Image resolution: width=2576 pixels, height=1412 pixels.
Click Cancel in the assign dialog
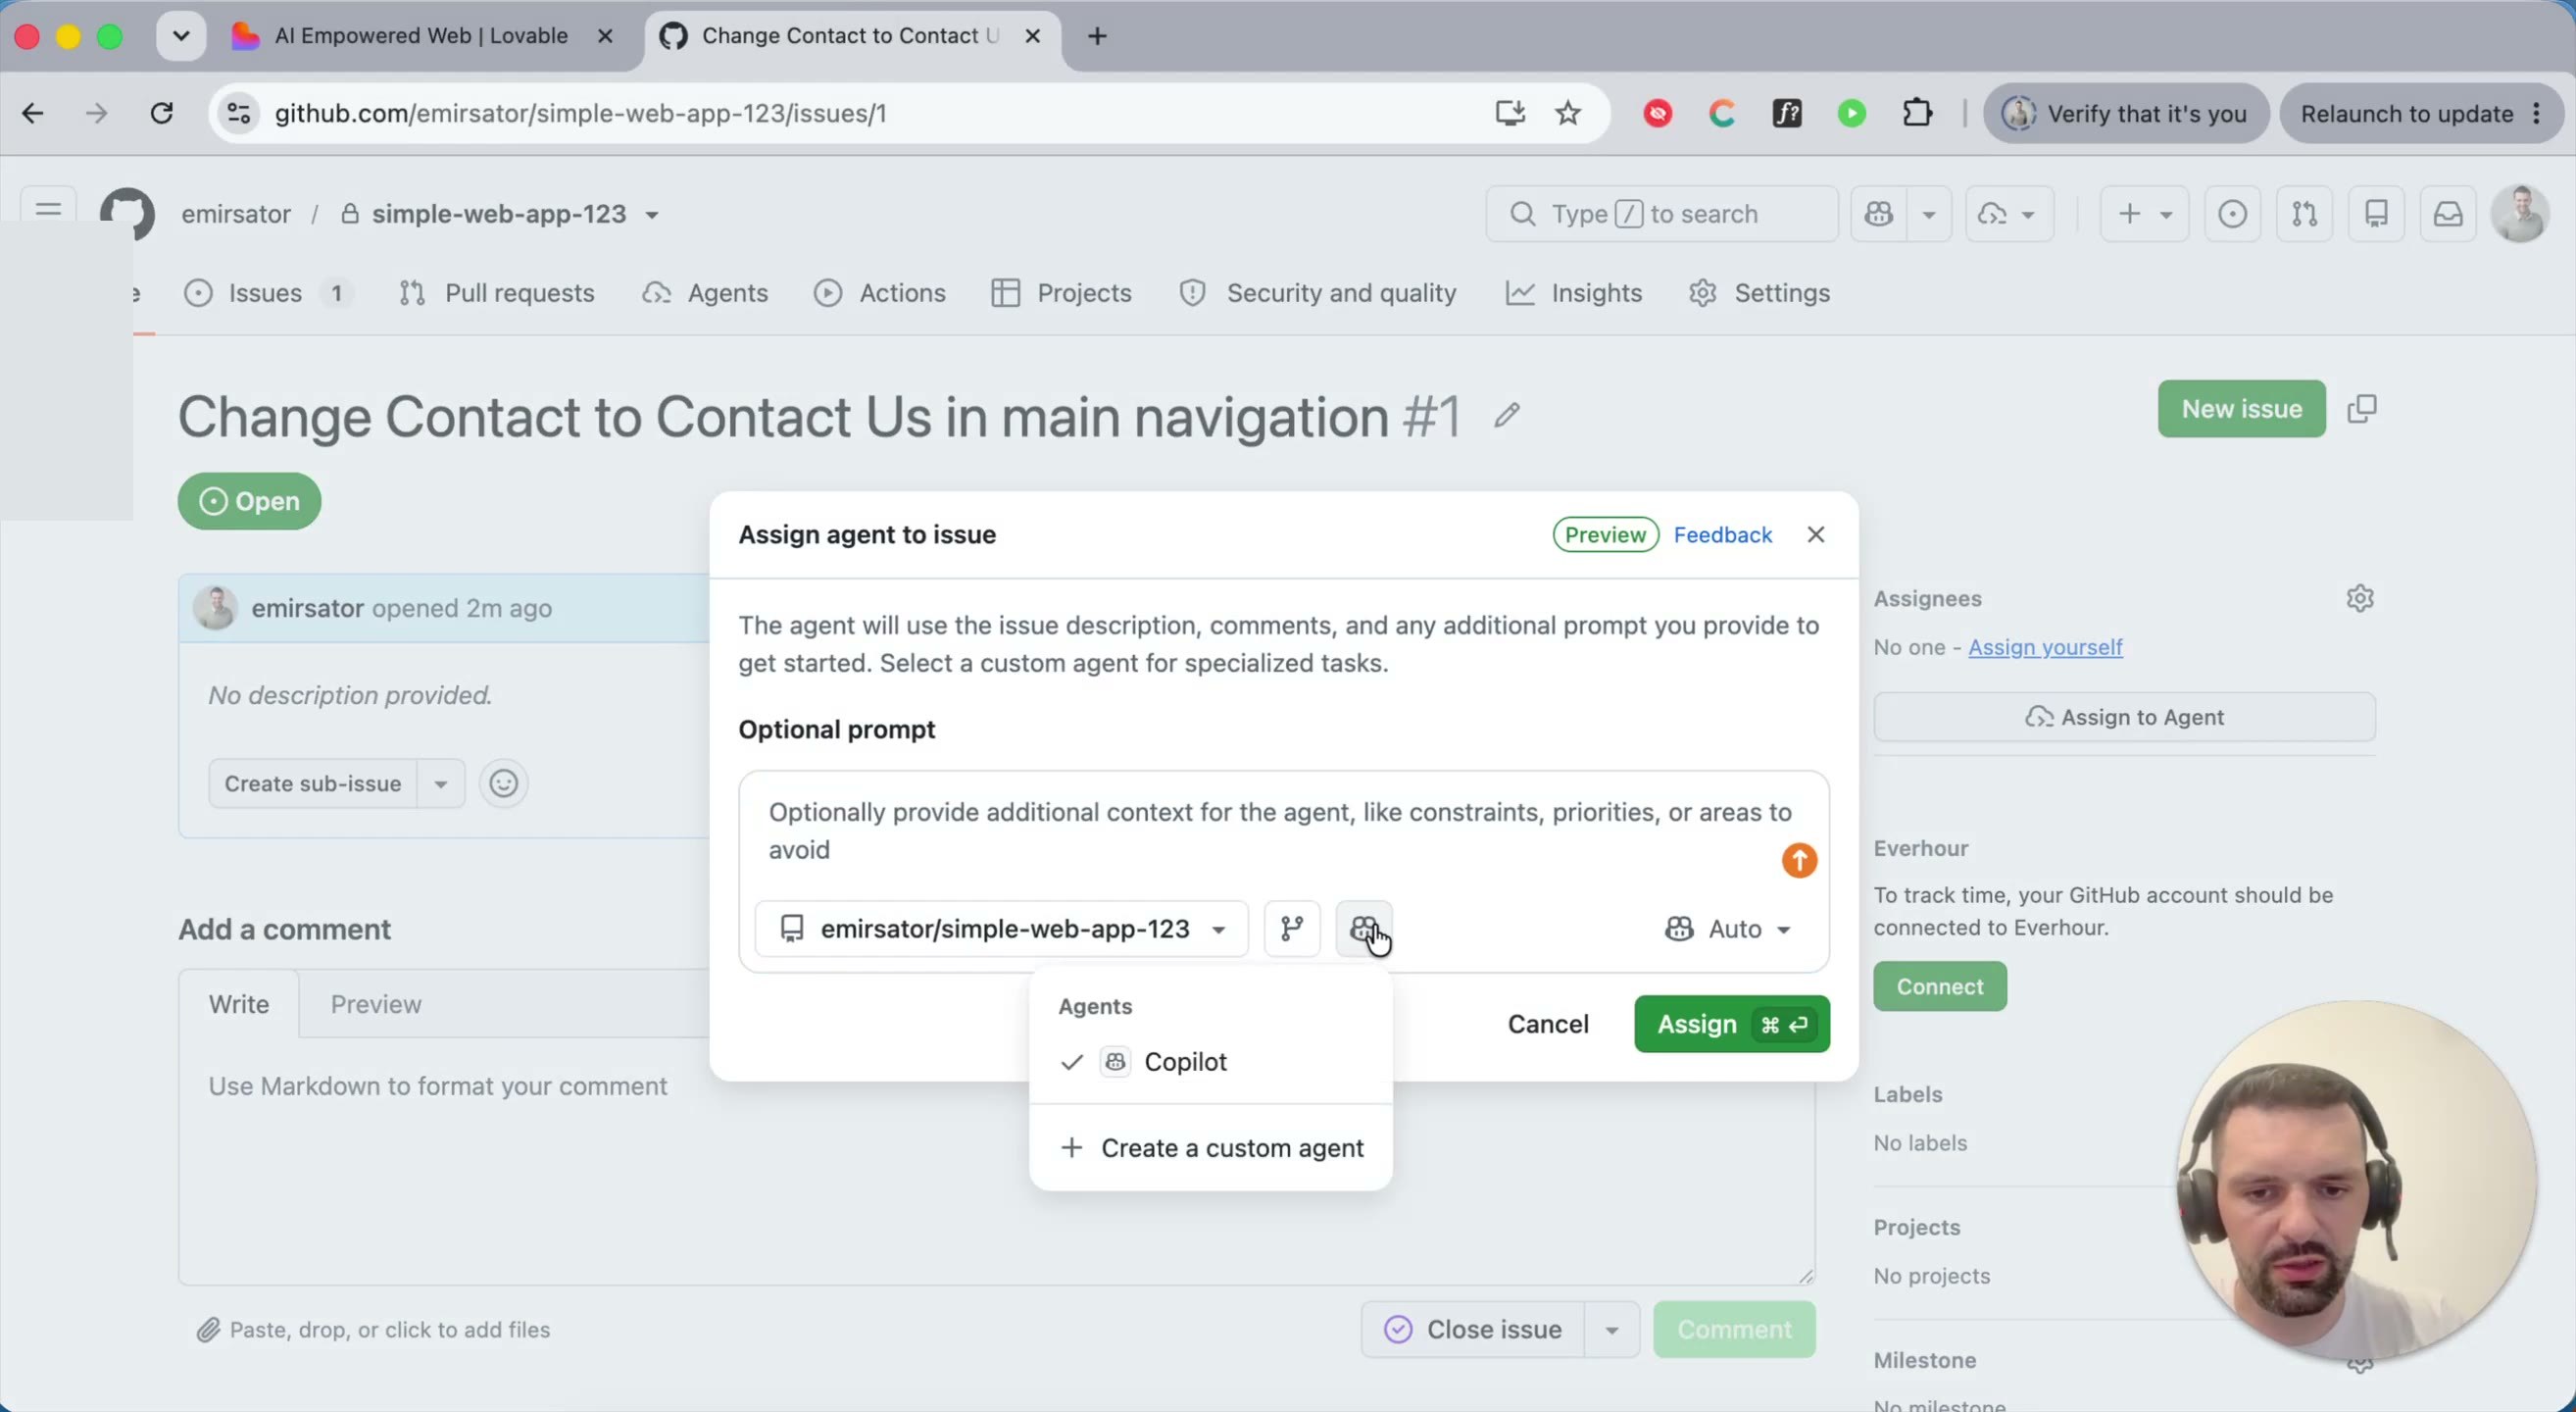pyautogui.click(x=1548, y=1024)
